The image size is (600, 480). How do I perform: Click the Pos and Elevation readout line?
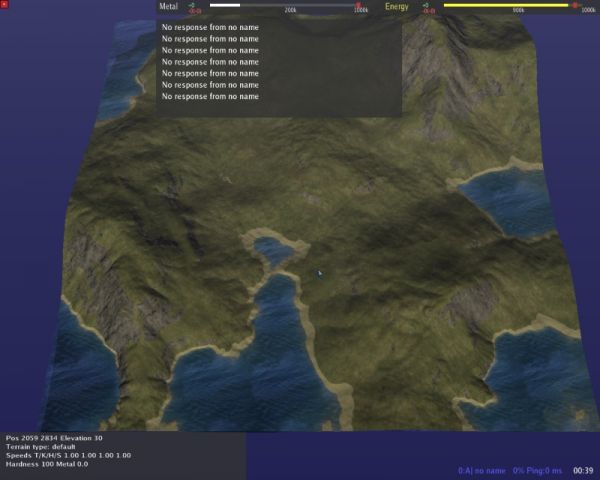point(54,438)
